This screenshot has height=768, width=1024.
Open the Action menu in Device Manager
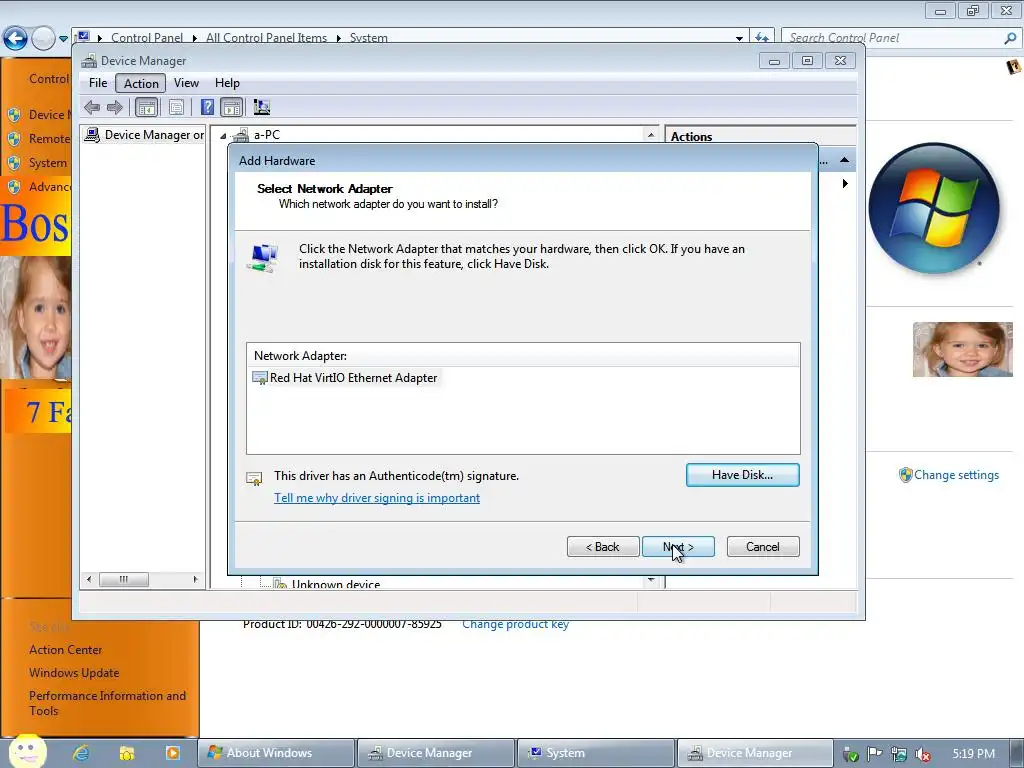point(141,83)
